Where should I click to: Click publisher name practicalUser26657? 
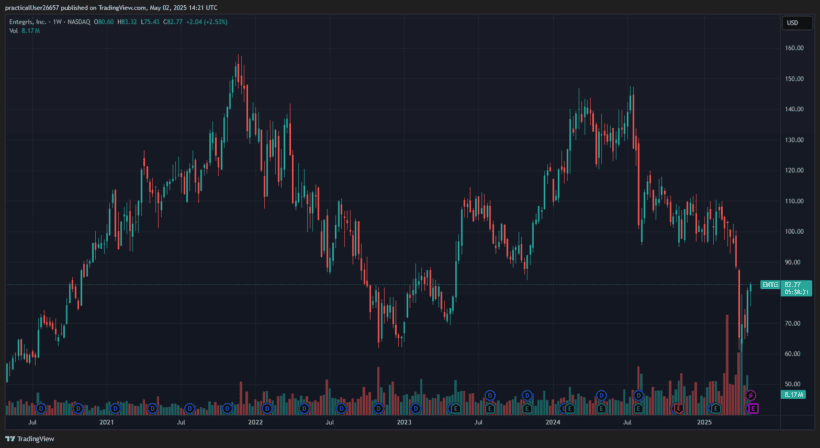(x=36, y=7)
